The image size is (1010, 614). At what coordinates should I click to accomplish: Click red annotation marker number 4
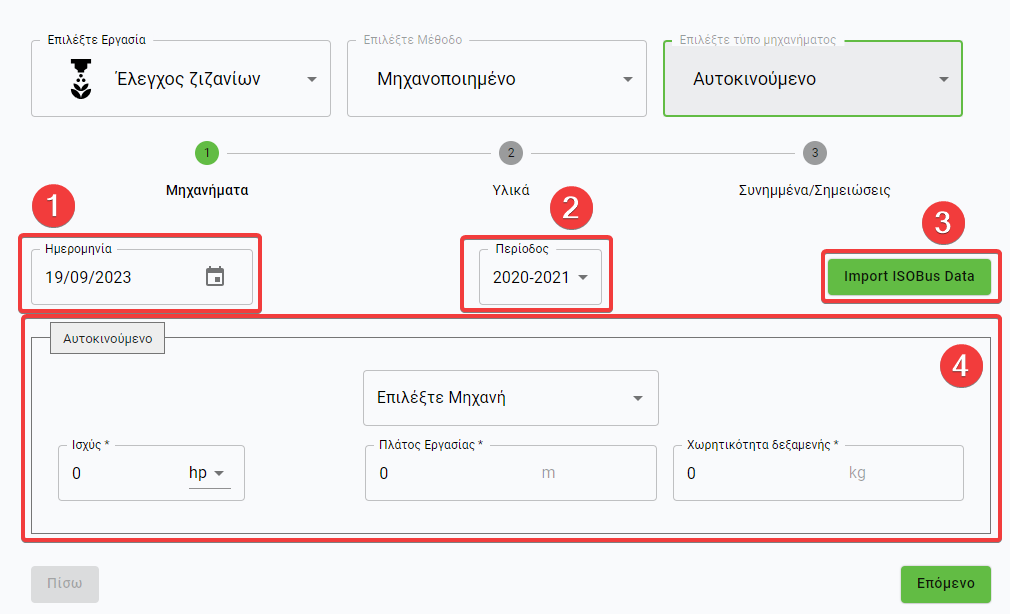pyautogui.click(x=960, y=366)
